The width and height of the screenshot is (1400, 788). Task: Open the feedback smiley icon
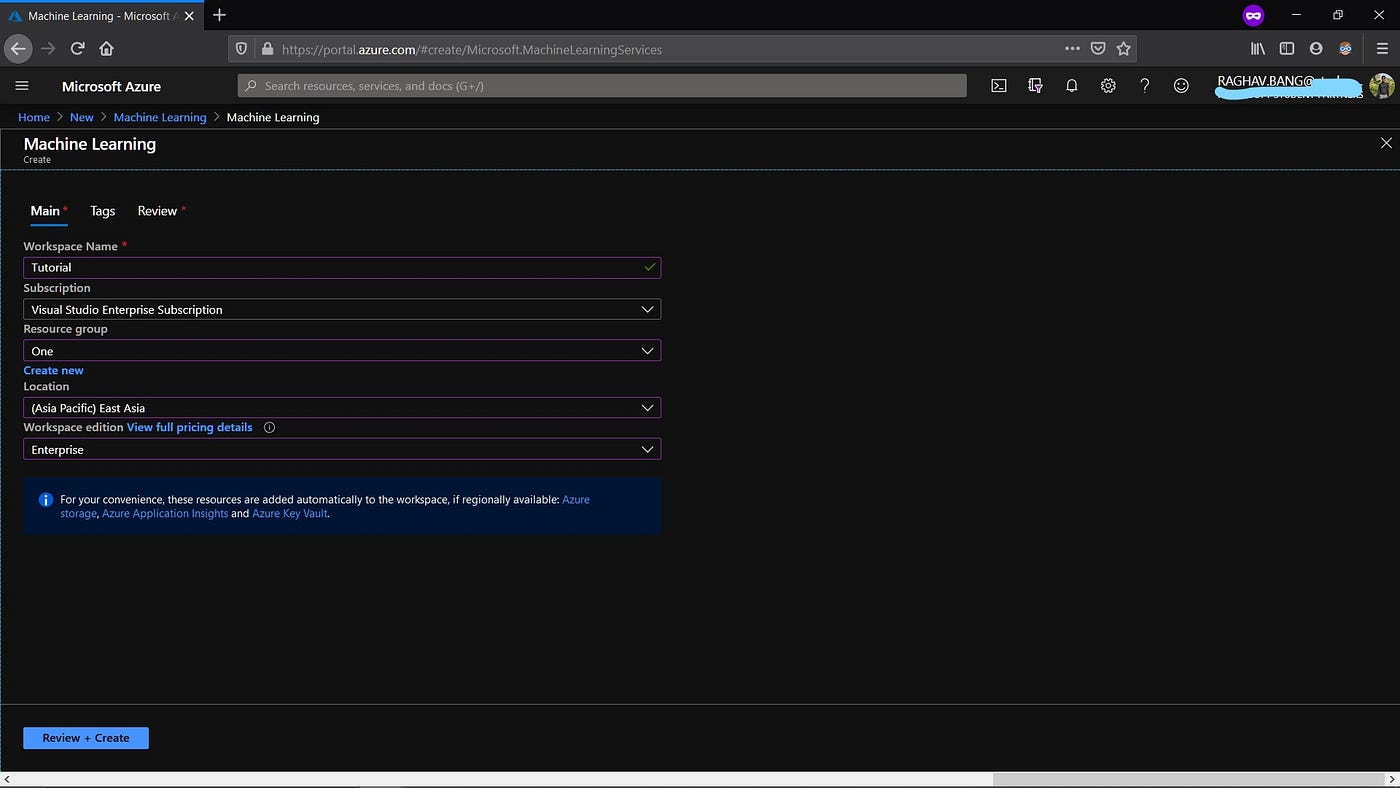coord(1181,86)
